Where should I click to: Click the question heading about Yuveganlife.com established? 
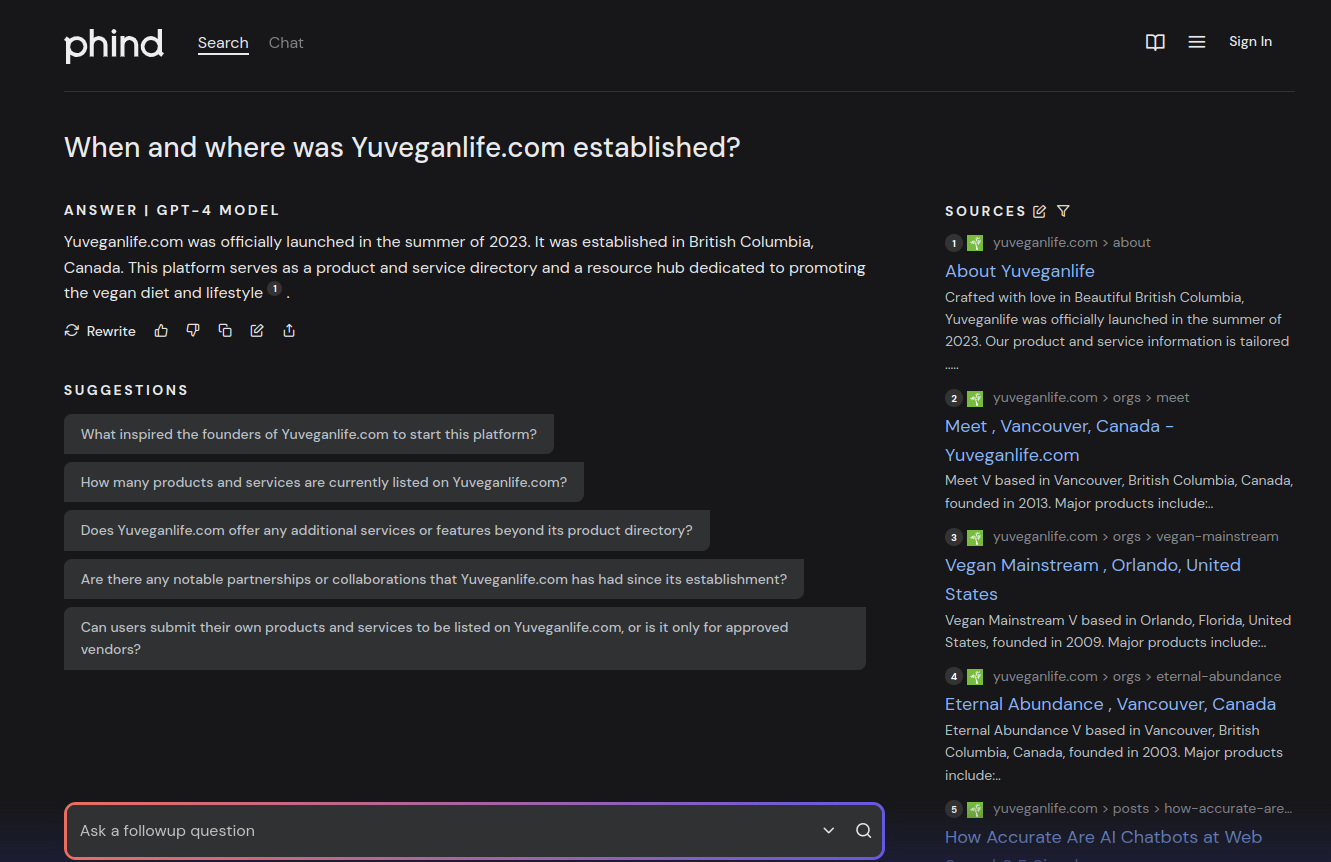click(x=402, y=148)
